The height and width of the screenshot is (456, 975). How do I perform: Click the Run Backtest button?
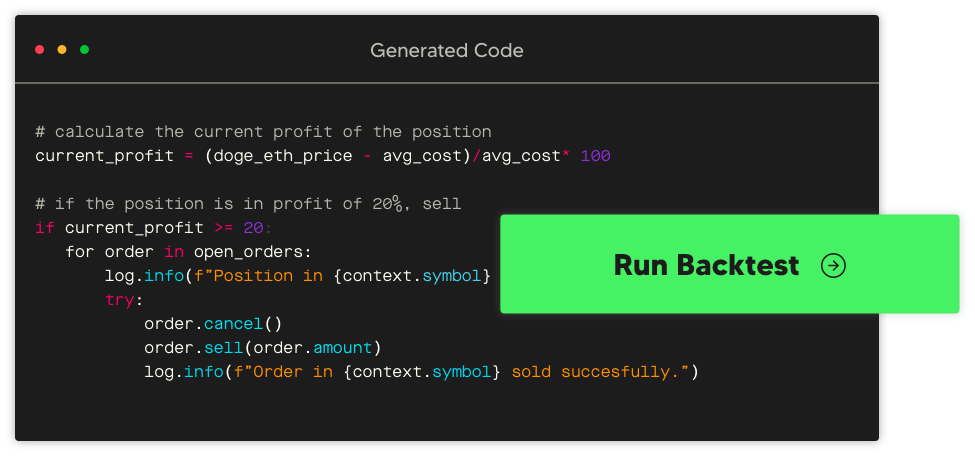tap(705, 265)
